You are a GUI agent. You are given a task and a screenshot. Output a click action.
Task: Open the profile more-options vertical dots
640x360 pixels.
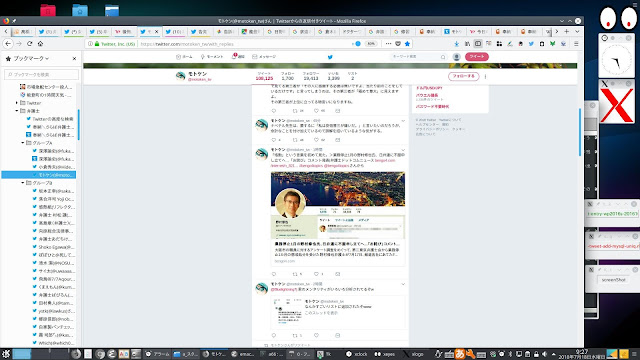click(x=485, y=76)
